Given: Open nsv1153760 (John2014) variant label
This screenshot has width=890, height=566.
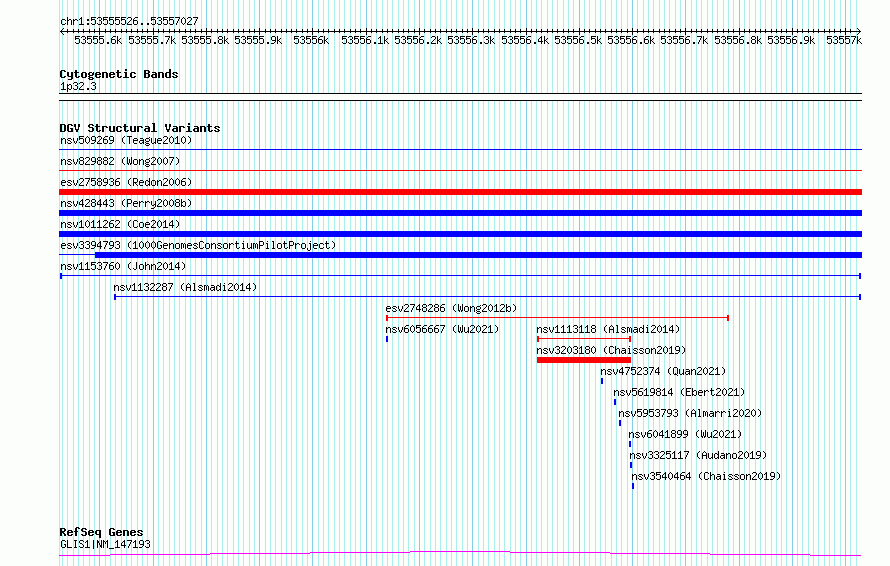Looking at the screenshot, I should click(123, 266).
